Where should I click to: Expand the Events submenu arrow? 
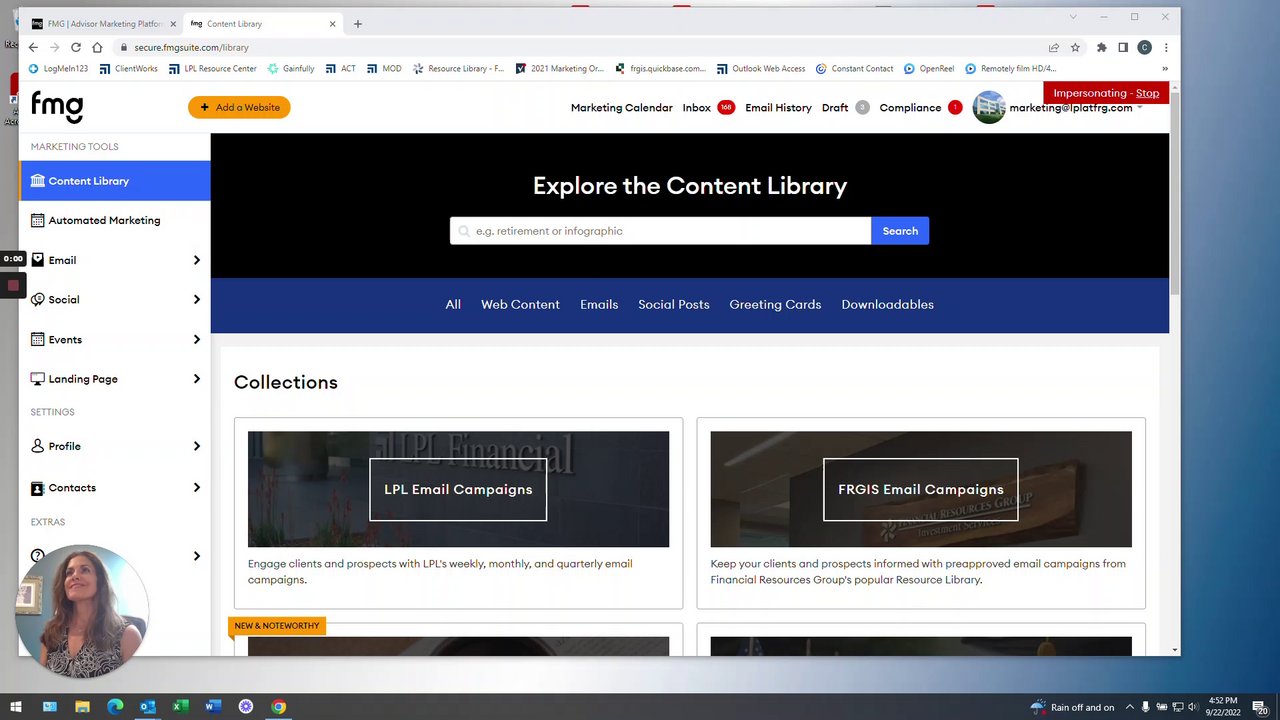196,339
